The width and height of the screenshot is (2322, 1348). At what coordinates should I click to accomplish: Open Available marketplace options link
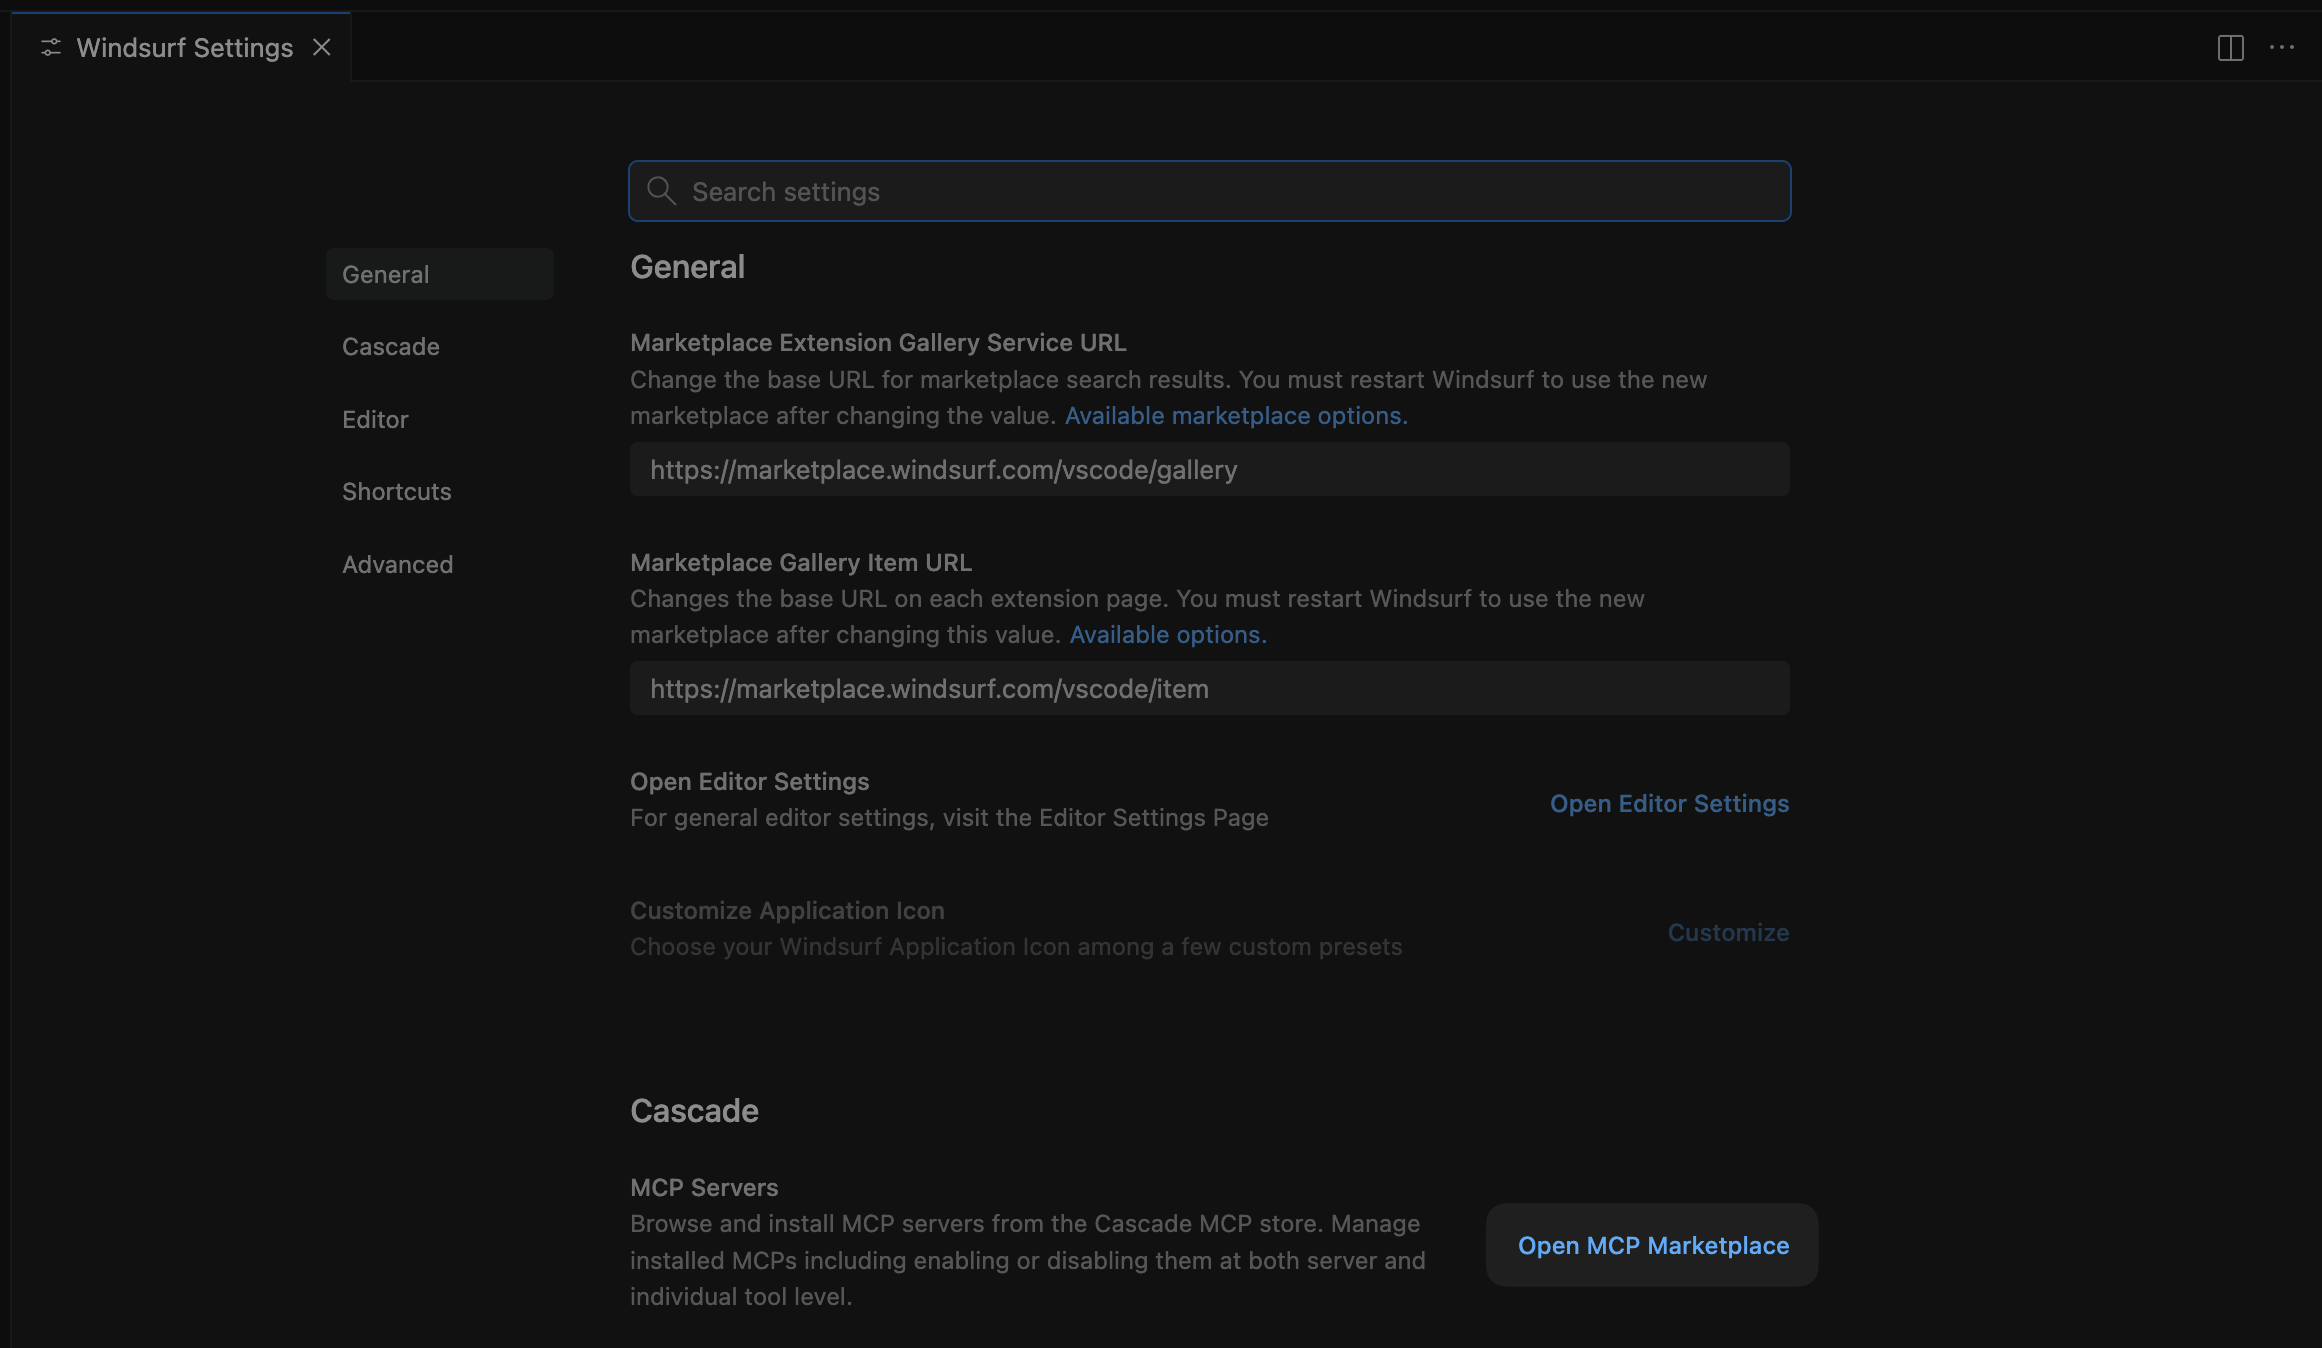[1235, 416]
